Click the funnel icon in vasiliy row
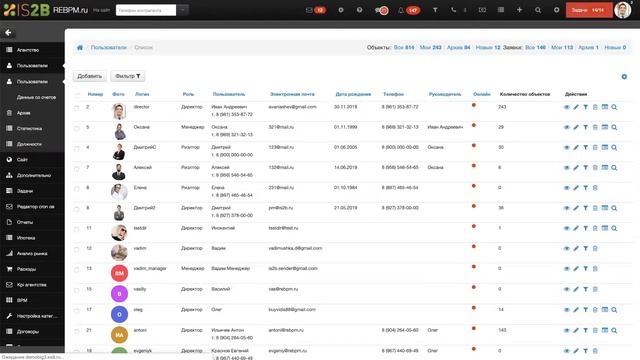 pyautogui.click(x=585, y=289)
